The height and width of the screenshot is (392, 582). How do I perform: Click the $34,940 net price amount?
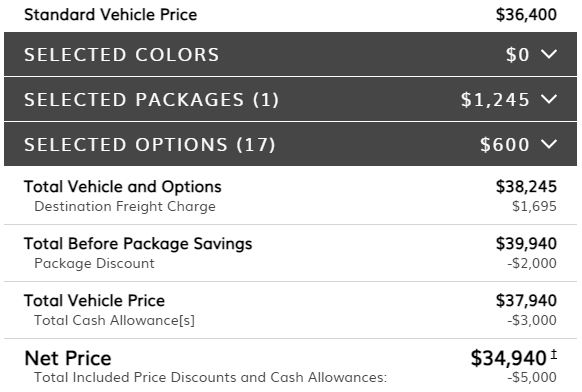[508, 358]
